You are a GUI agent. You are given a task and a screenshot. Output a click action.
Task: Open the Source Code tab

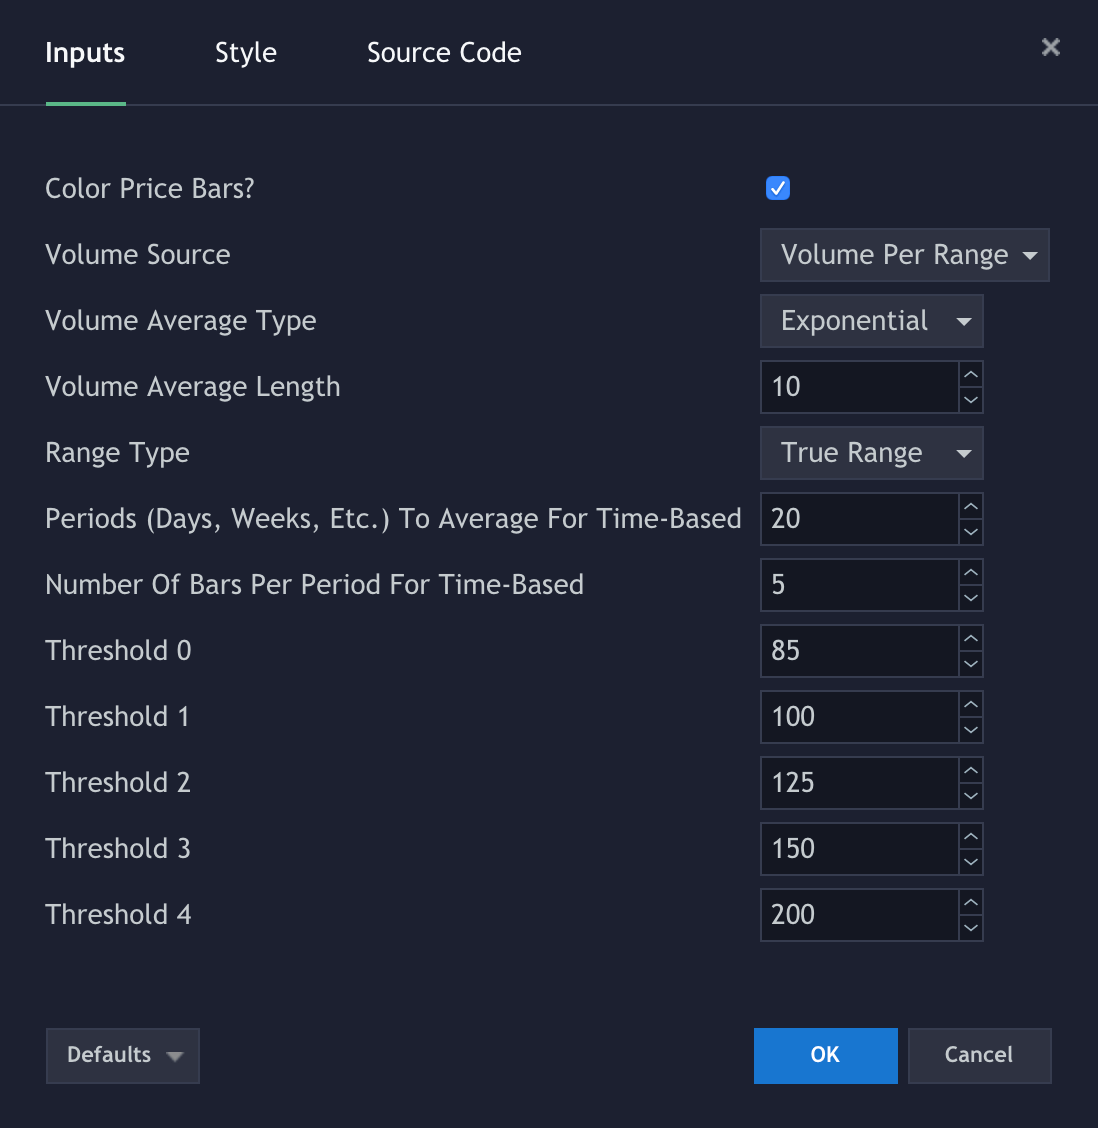click(x=444, y=52)
